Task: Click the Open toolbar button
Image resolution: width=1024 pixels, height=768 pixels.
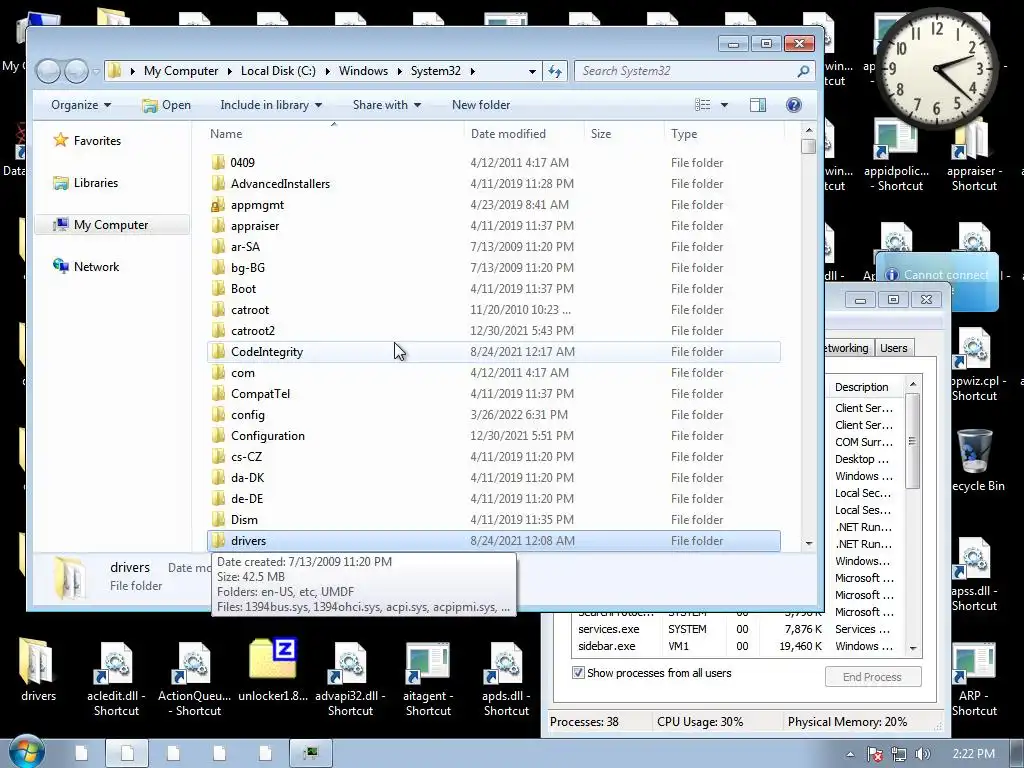Action: pyautogui.click(x=167, y=104)
